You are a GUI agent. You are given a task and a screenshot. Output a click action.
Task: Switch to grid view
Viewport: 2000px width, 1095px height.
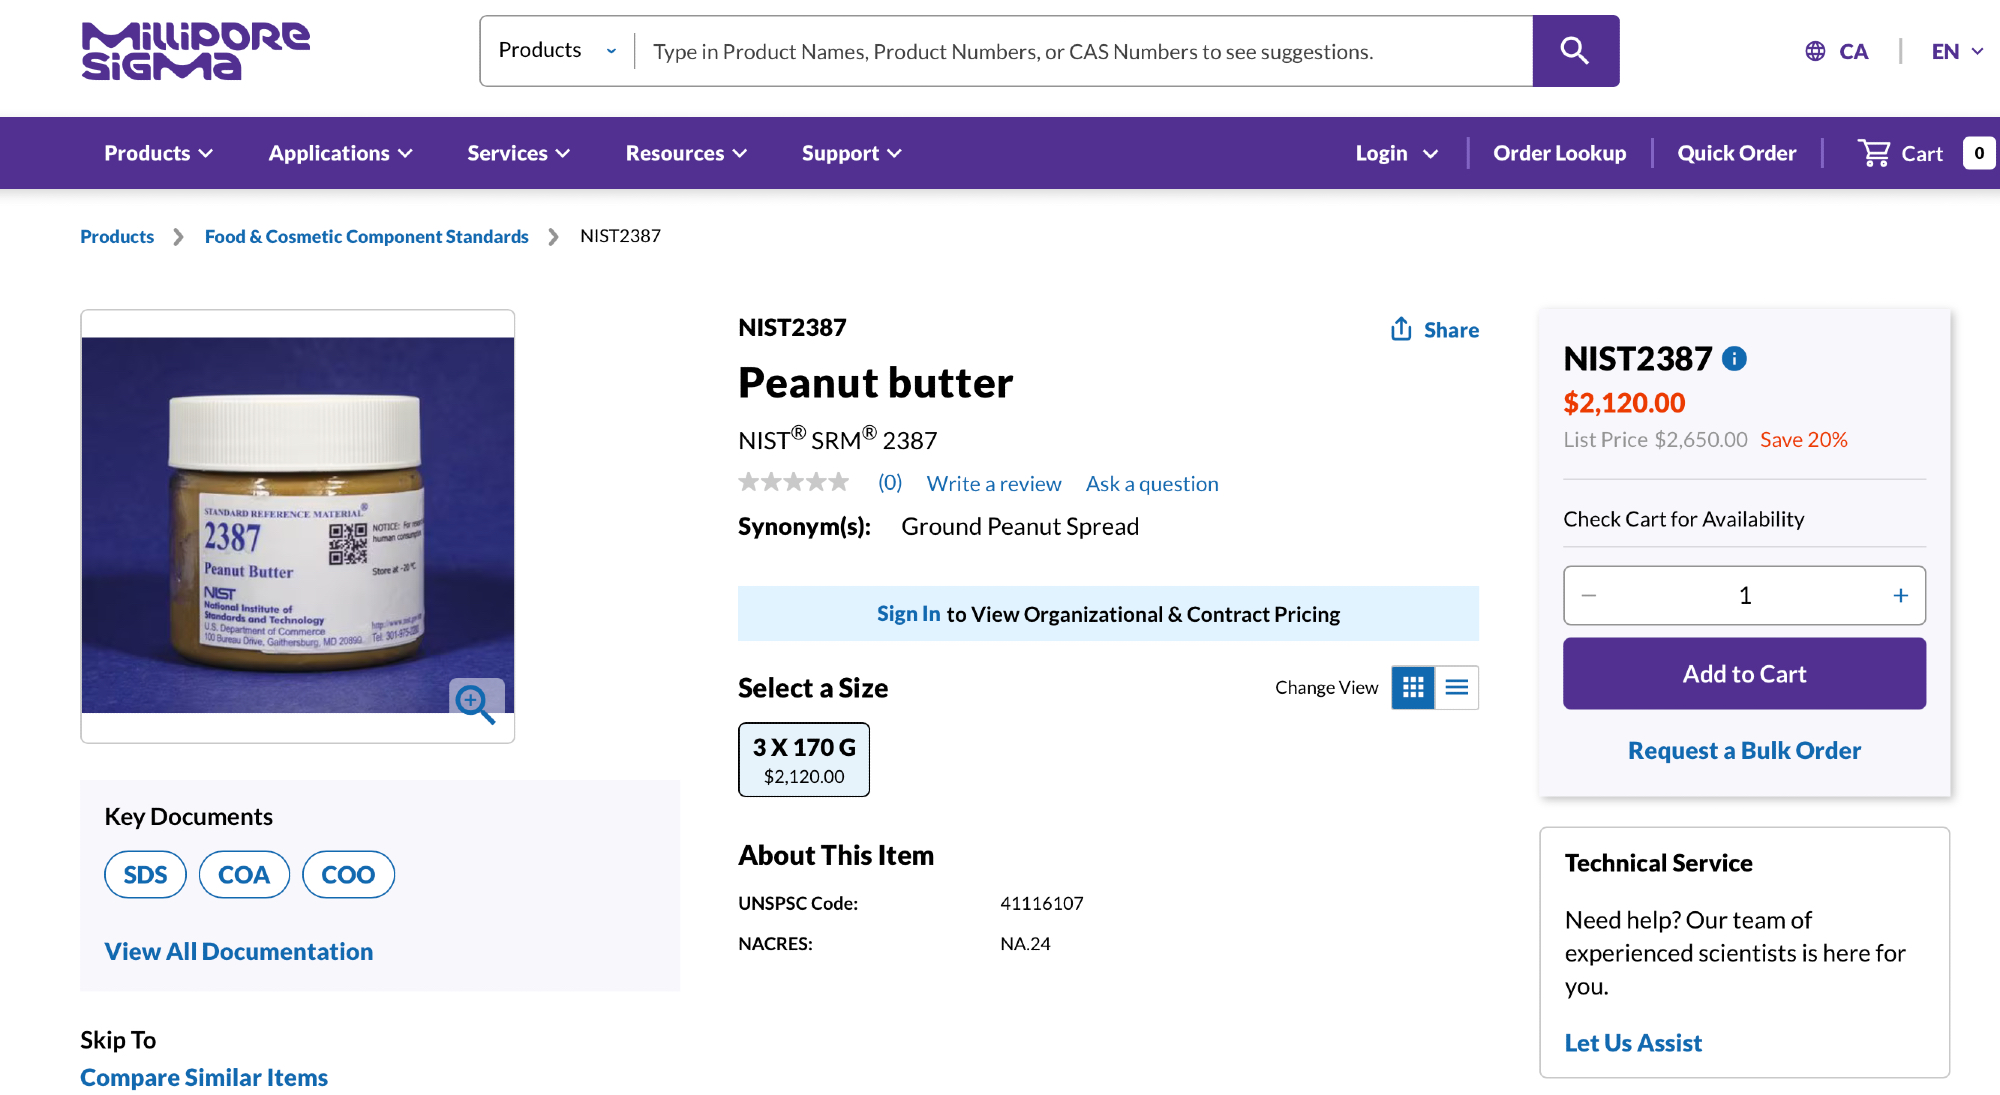click(1412, 687)
